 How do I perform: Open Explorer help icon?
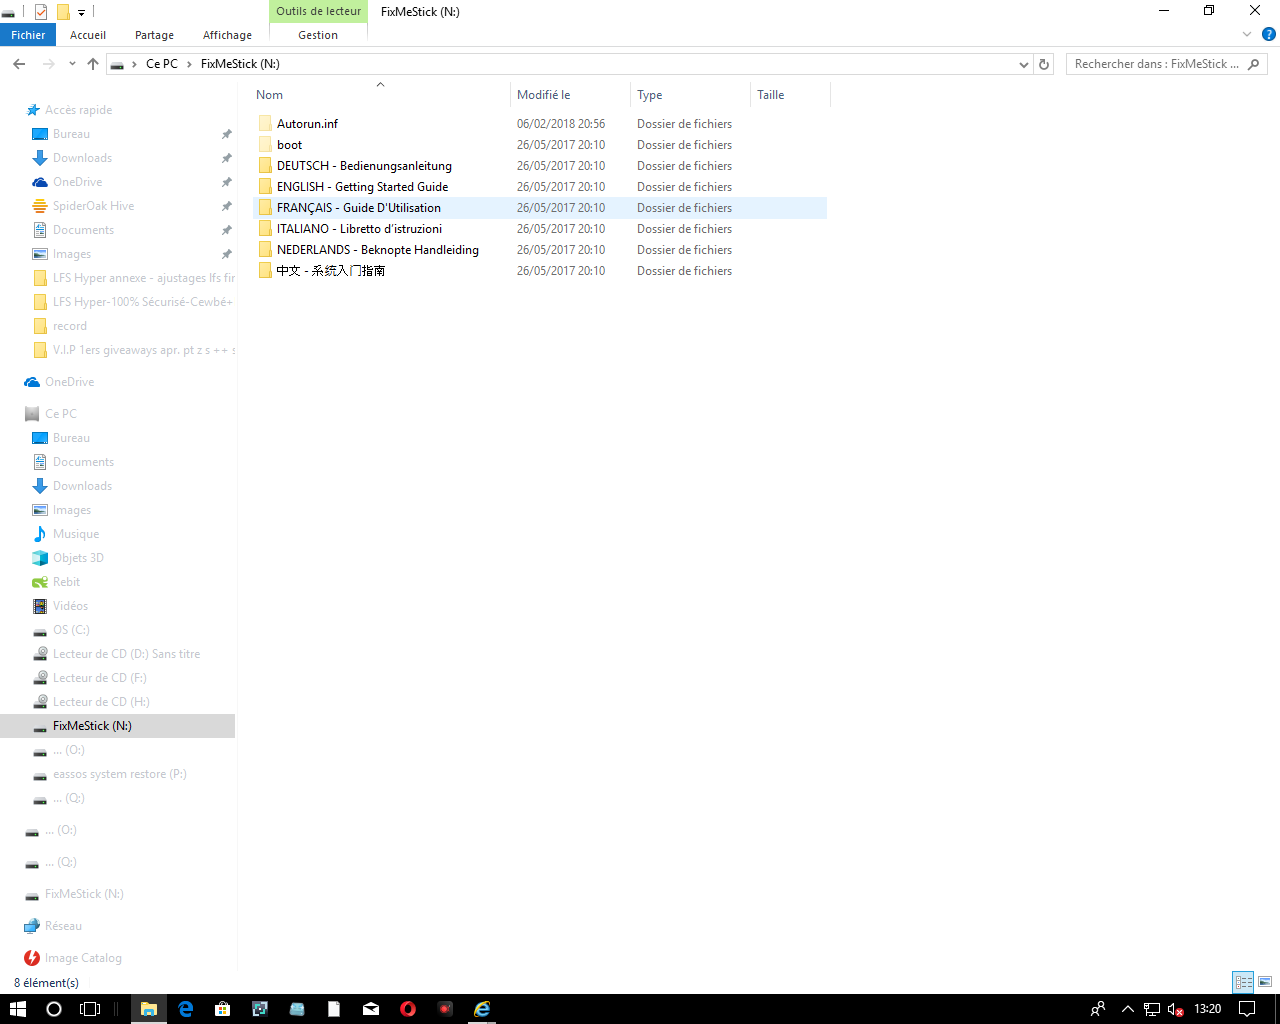pos(1269,35)
